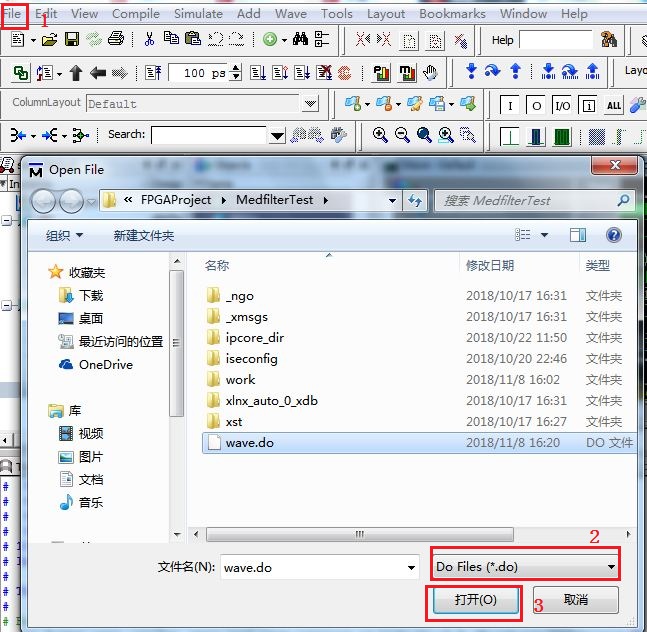Toggle the ALL filter button
The height and width of the screenshot is (632, 647).
(x=614, y=106)
